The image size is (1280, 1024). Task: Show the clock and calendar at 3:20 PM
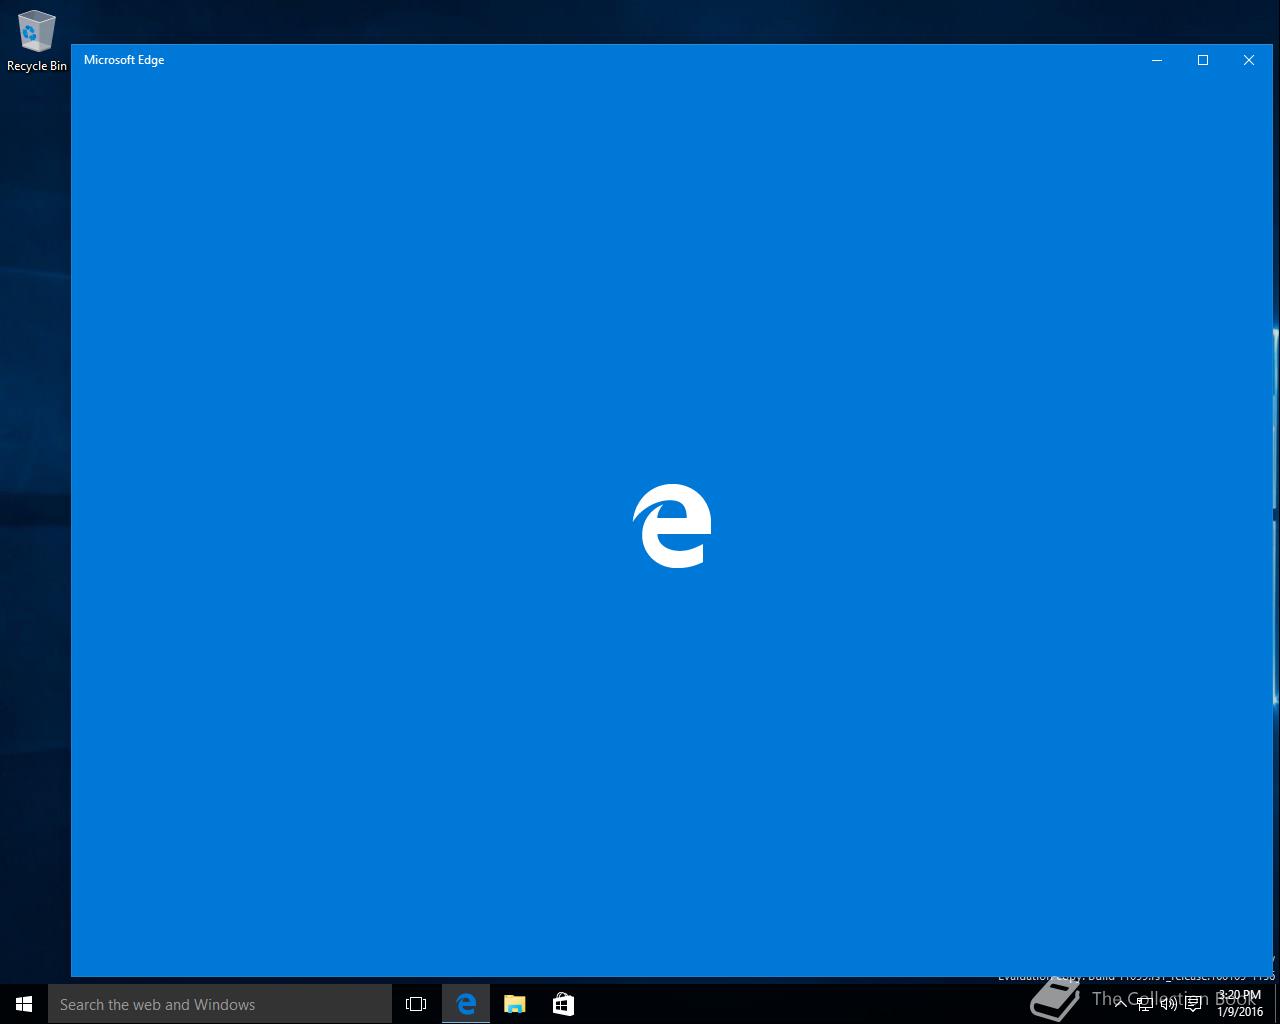point(1240,1004)
